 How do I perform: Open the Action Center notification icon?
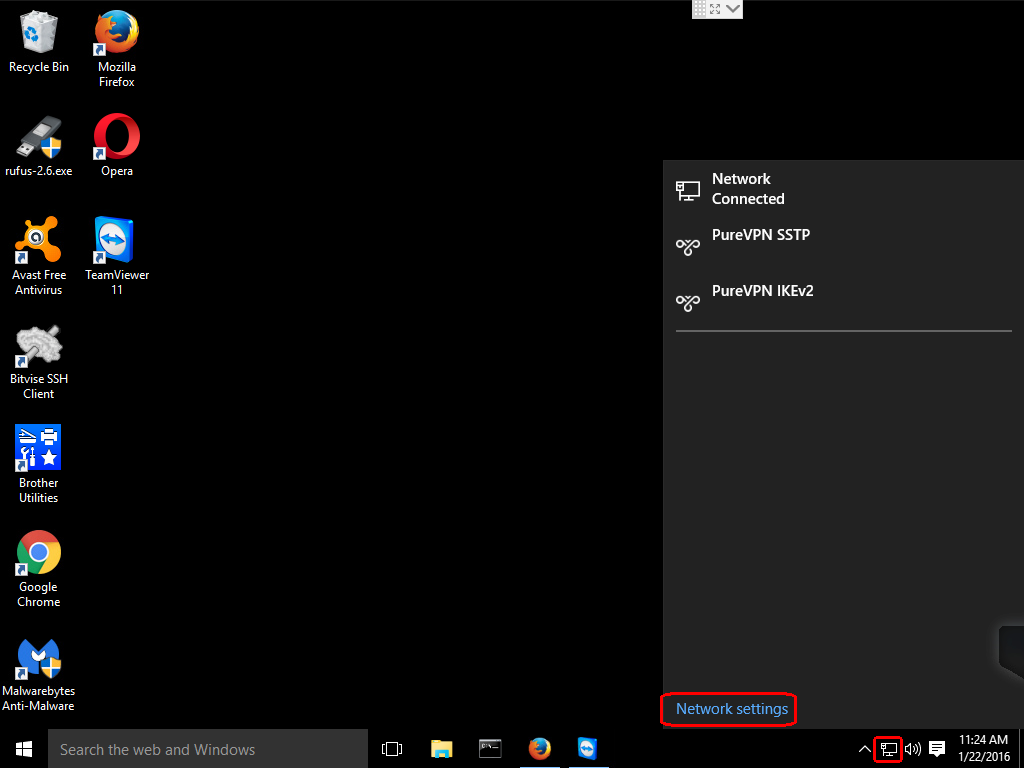pyautogui.click(x=937, y=749)
